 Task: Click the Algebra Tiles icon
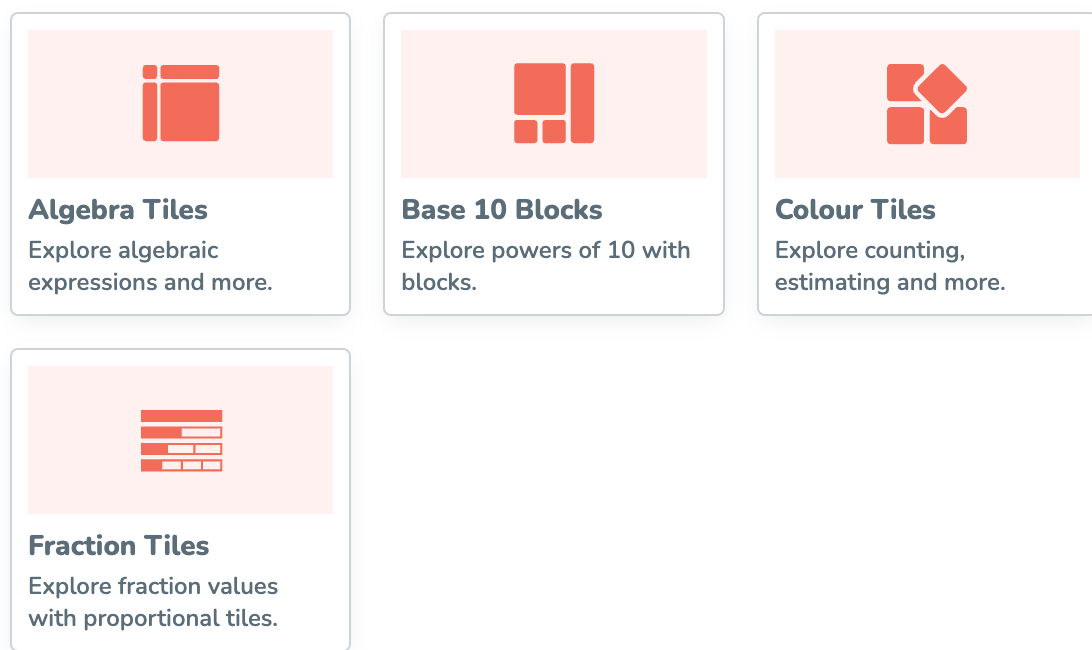[181, 103]
